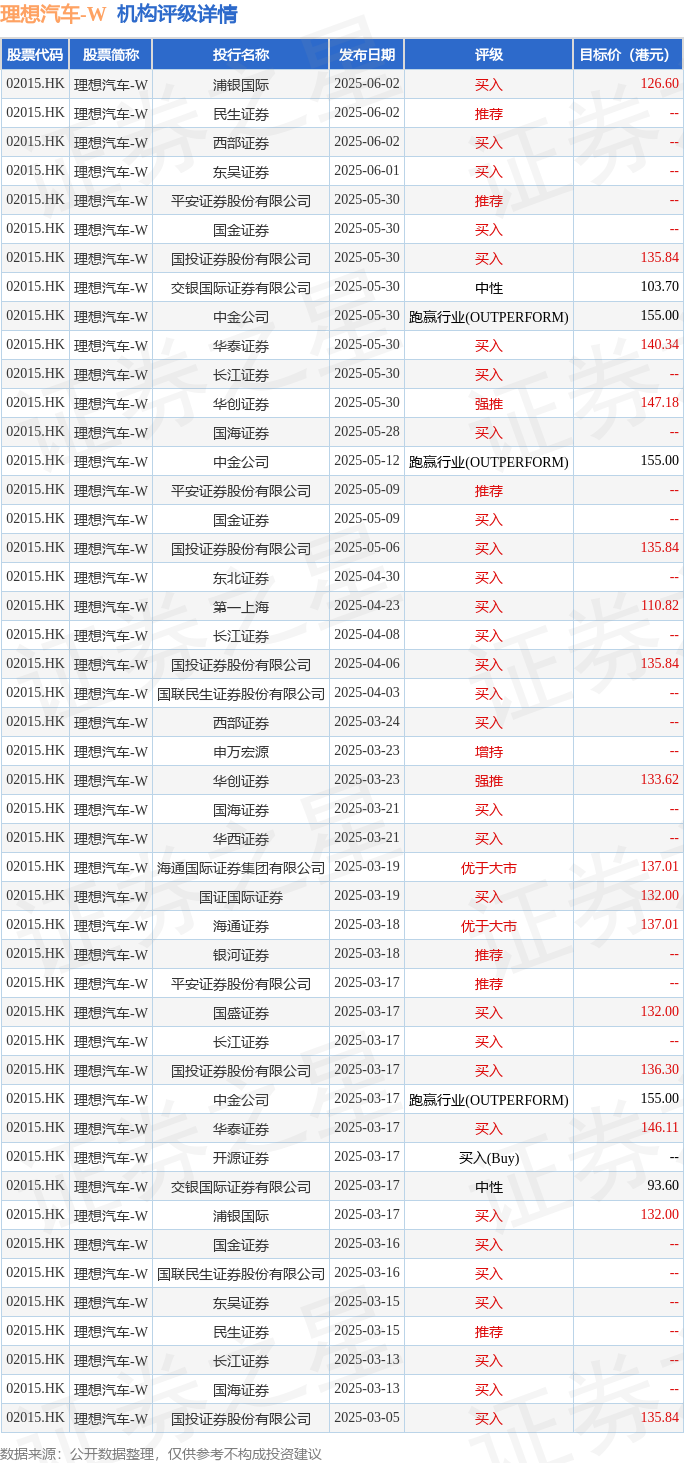Select the 评级 column header

point(489,55)
